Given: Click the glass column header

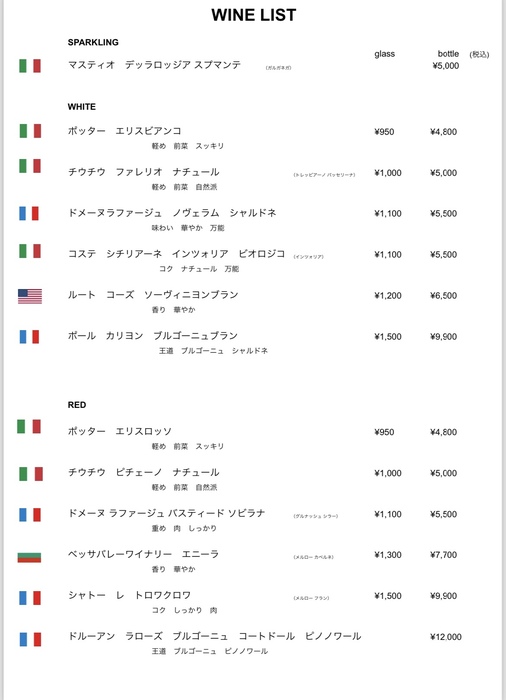Looking at the screenshot, I should point(385,54).
